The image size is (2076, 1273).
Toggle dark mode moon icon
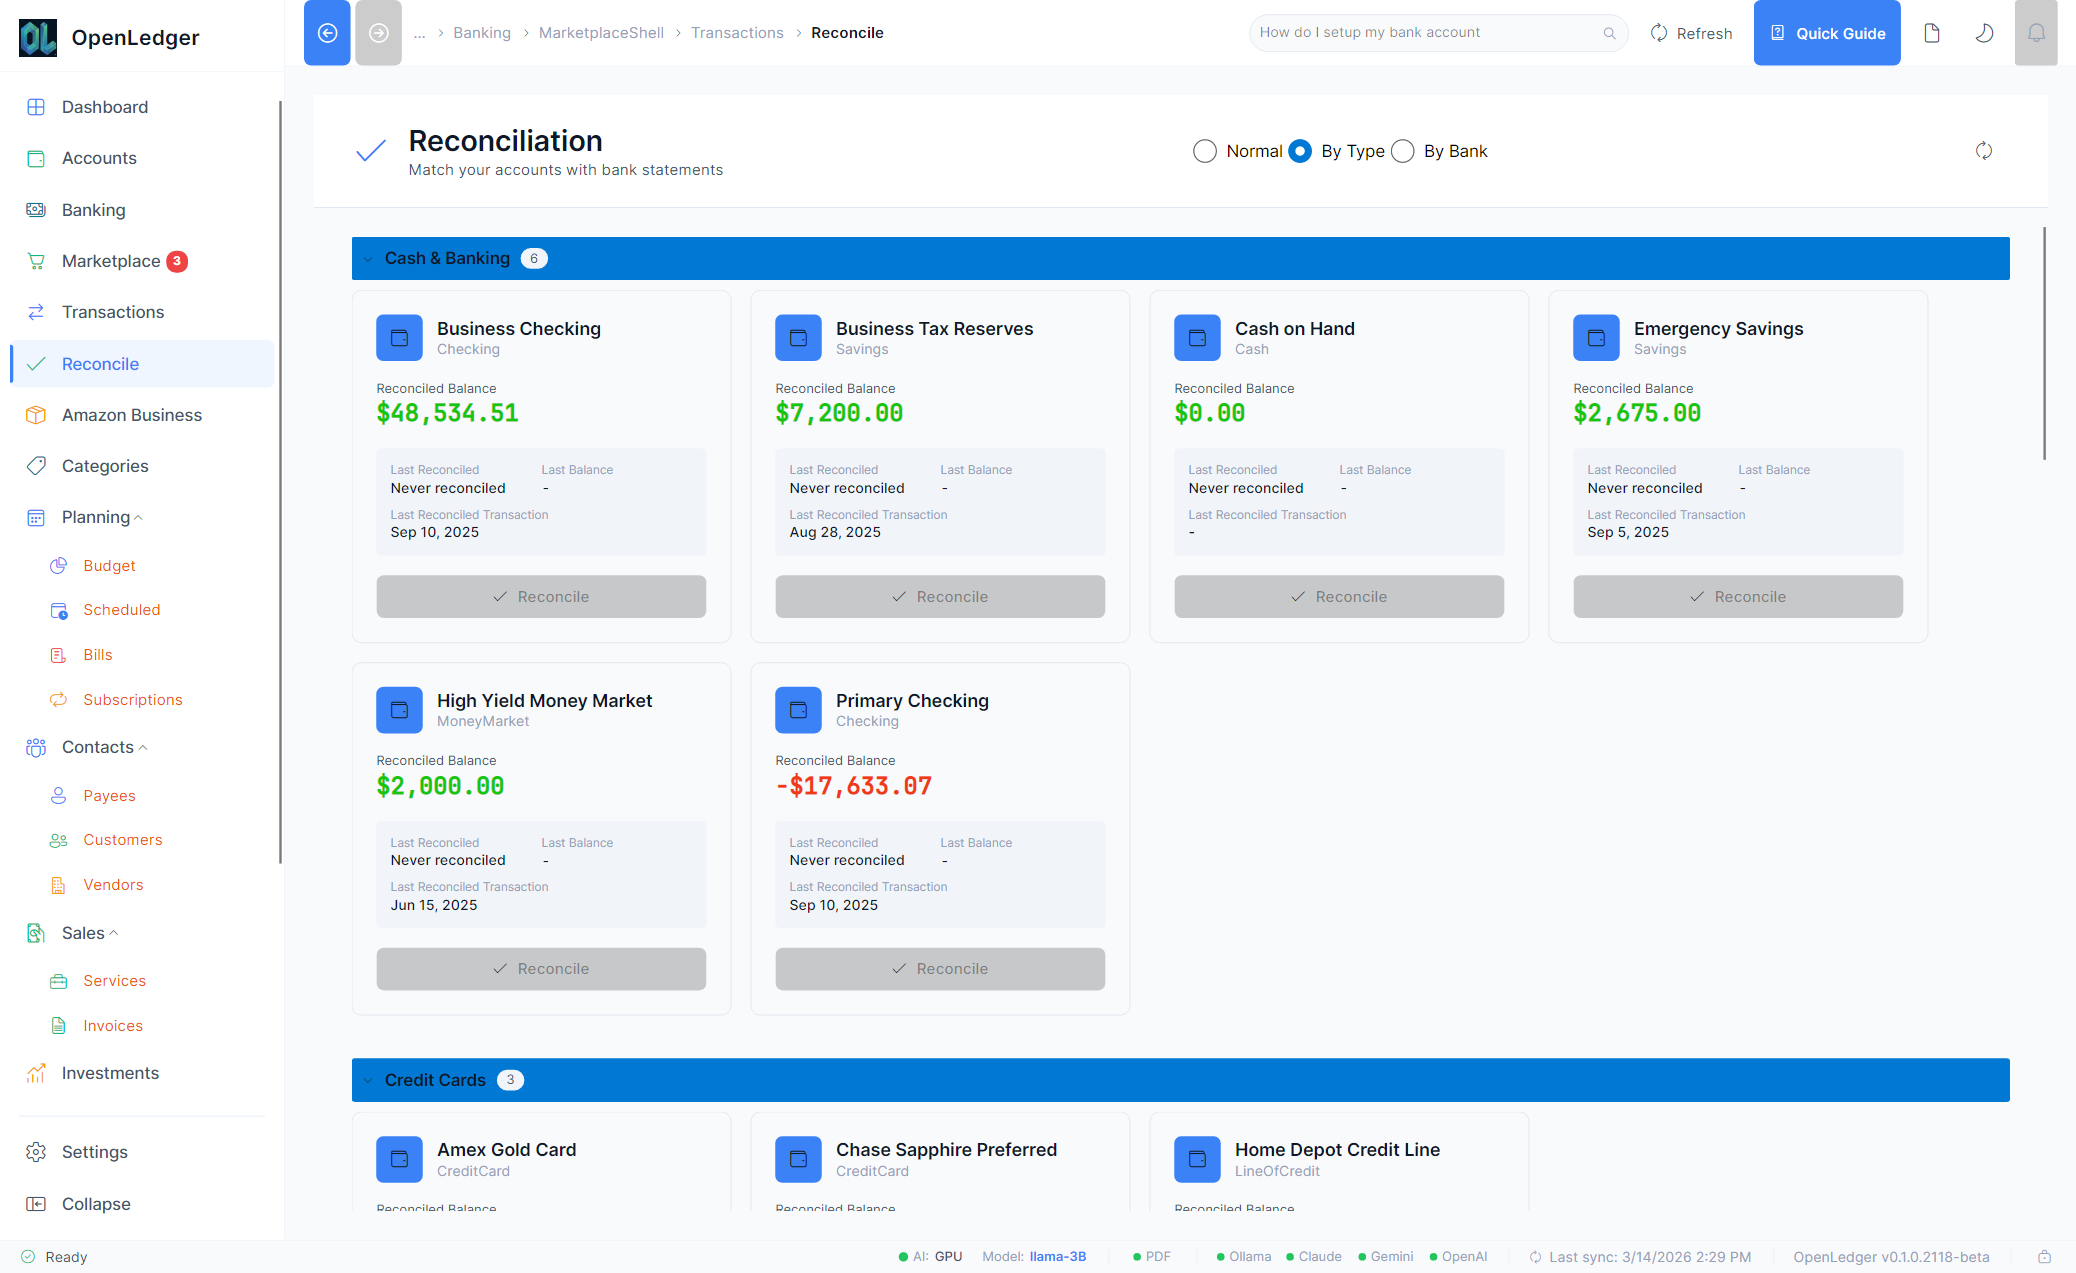point(1984,33)
